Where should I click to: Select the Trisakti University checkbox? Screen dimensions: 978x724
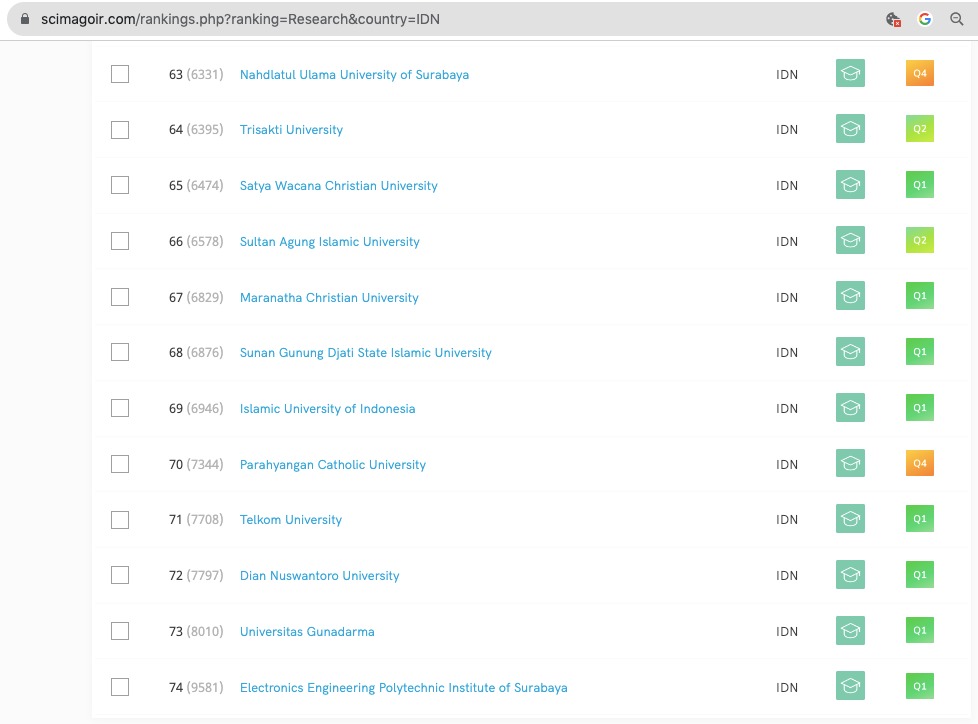coord(120,130)
